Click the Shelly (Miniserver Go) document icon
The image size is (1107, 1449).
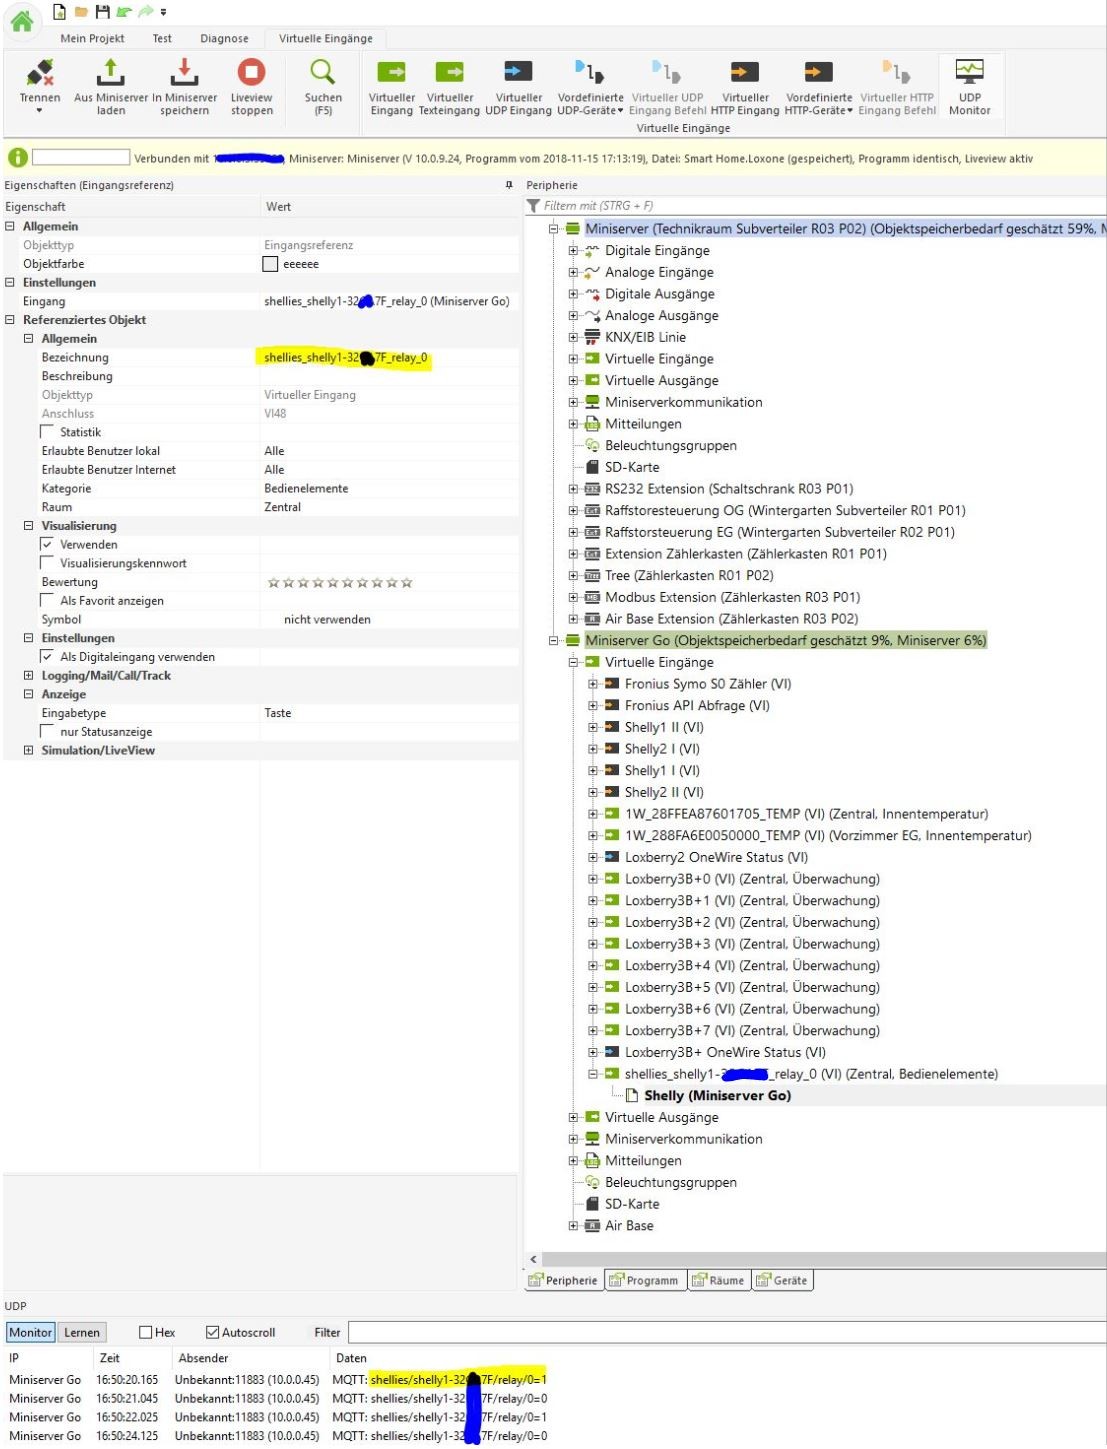point(632,1095)
